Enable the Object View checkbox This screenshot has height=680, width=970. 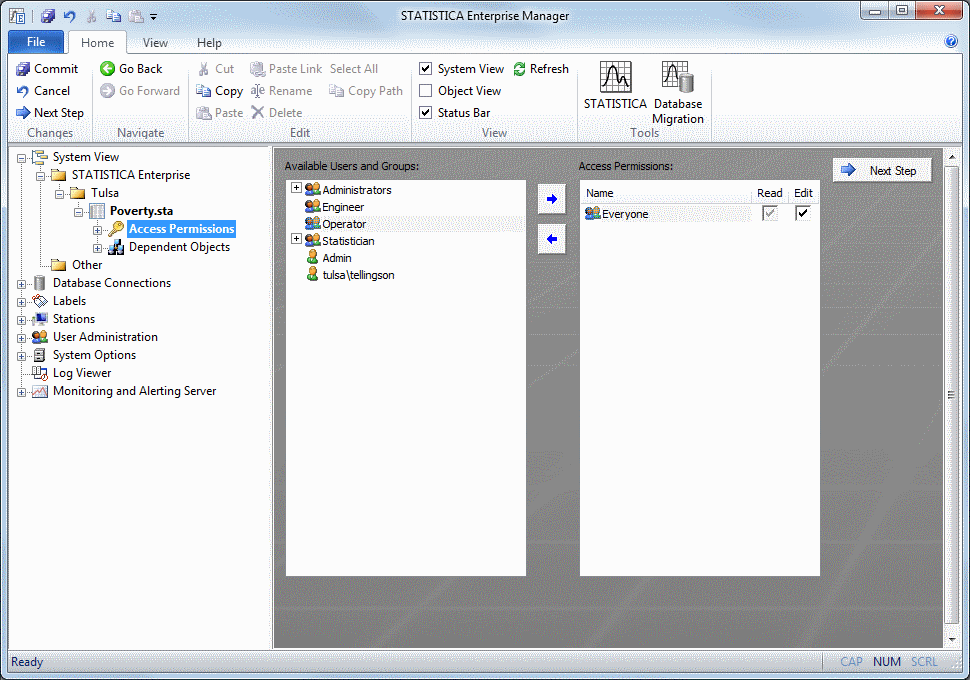point(426,91)
